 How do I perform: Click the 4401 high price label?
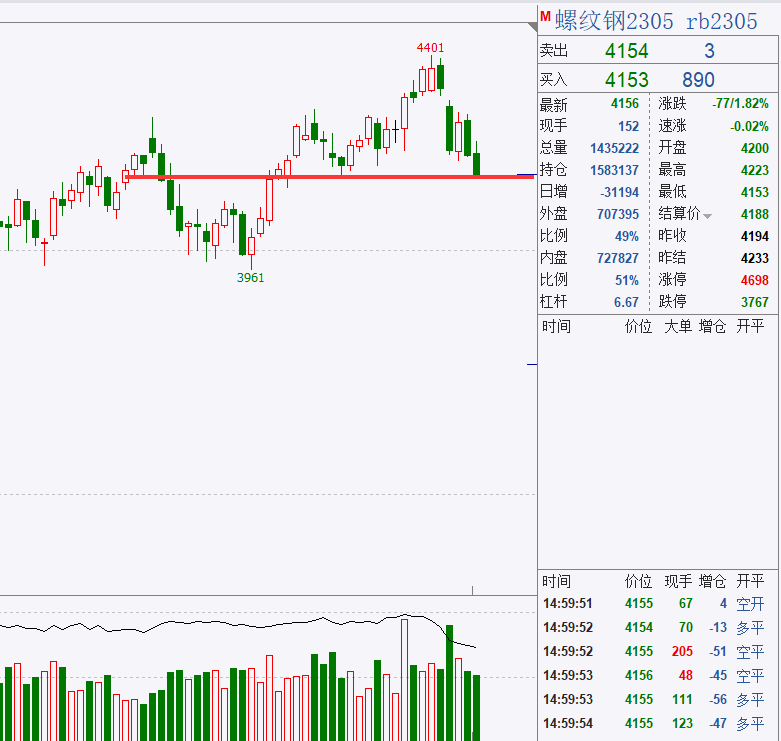[431, 48]
